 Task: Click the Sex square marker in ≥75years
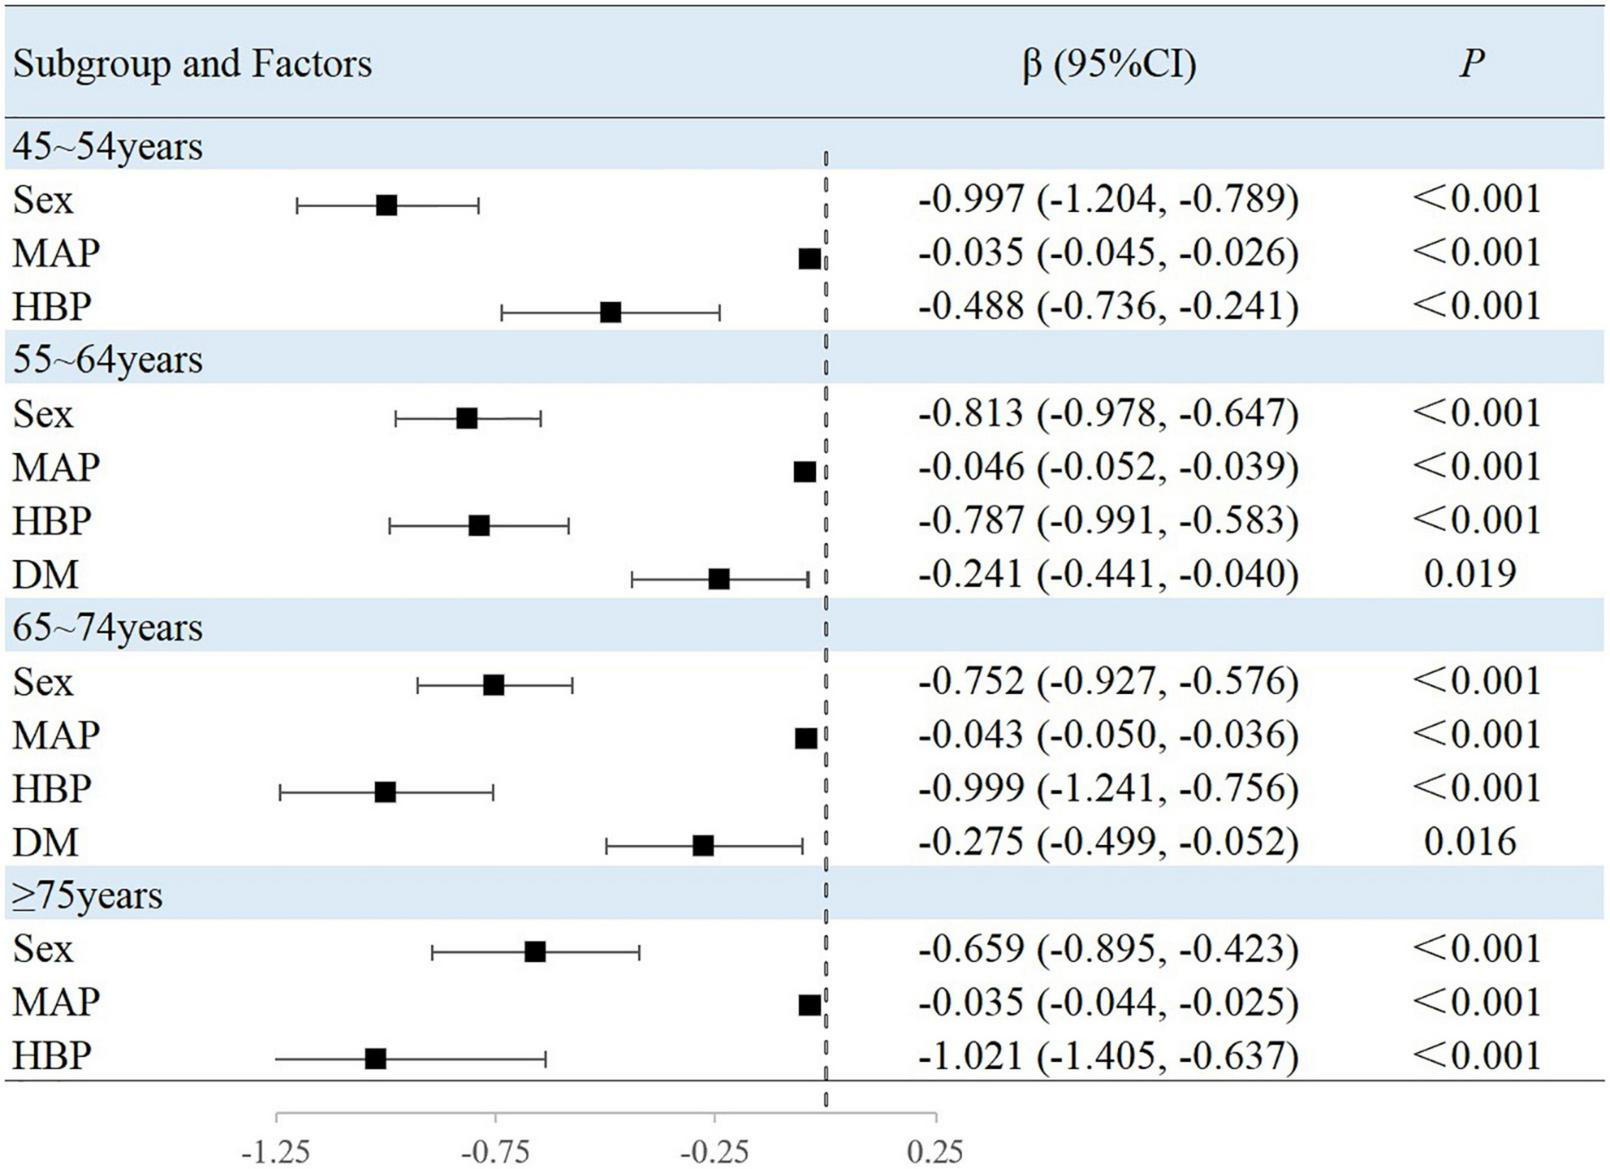point(535,951)
